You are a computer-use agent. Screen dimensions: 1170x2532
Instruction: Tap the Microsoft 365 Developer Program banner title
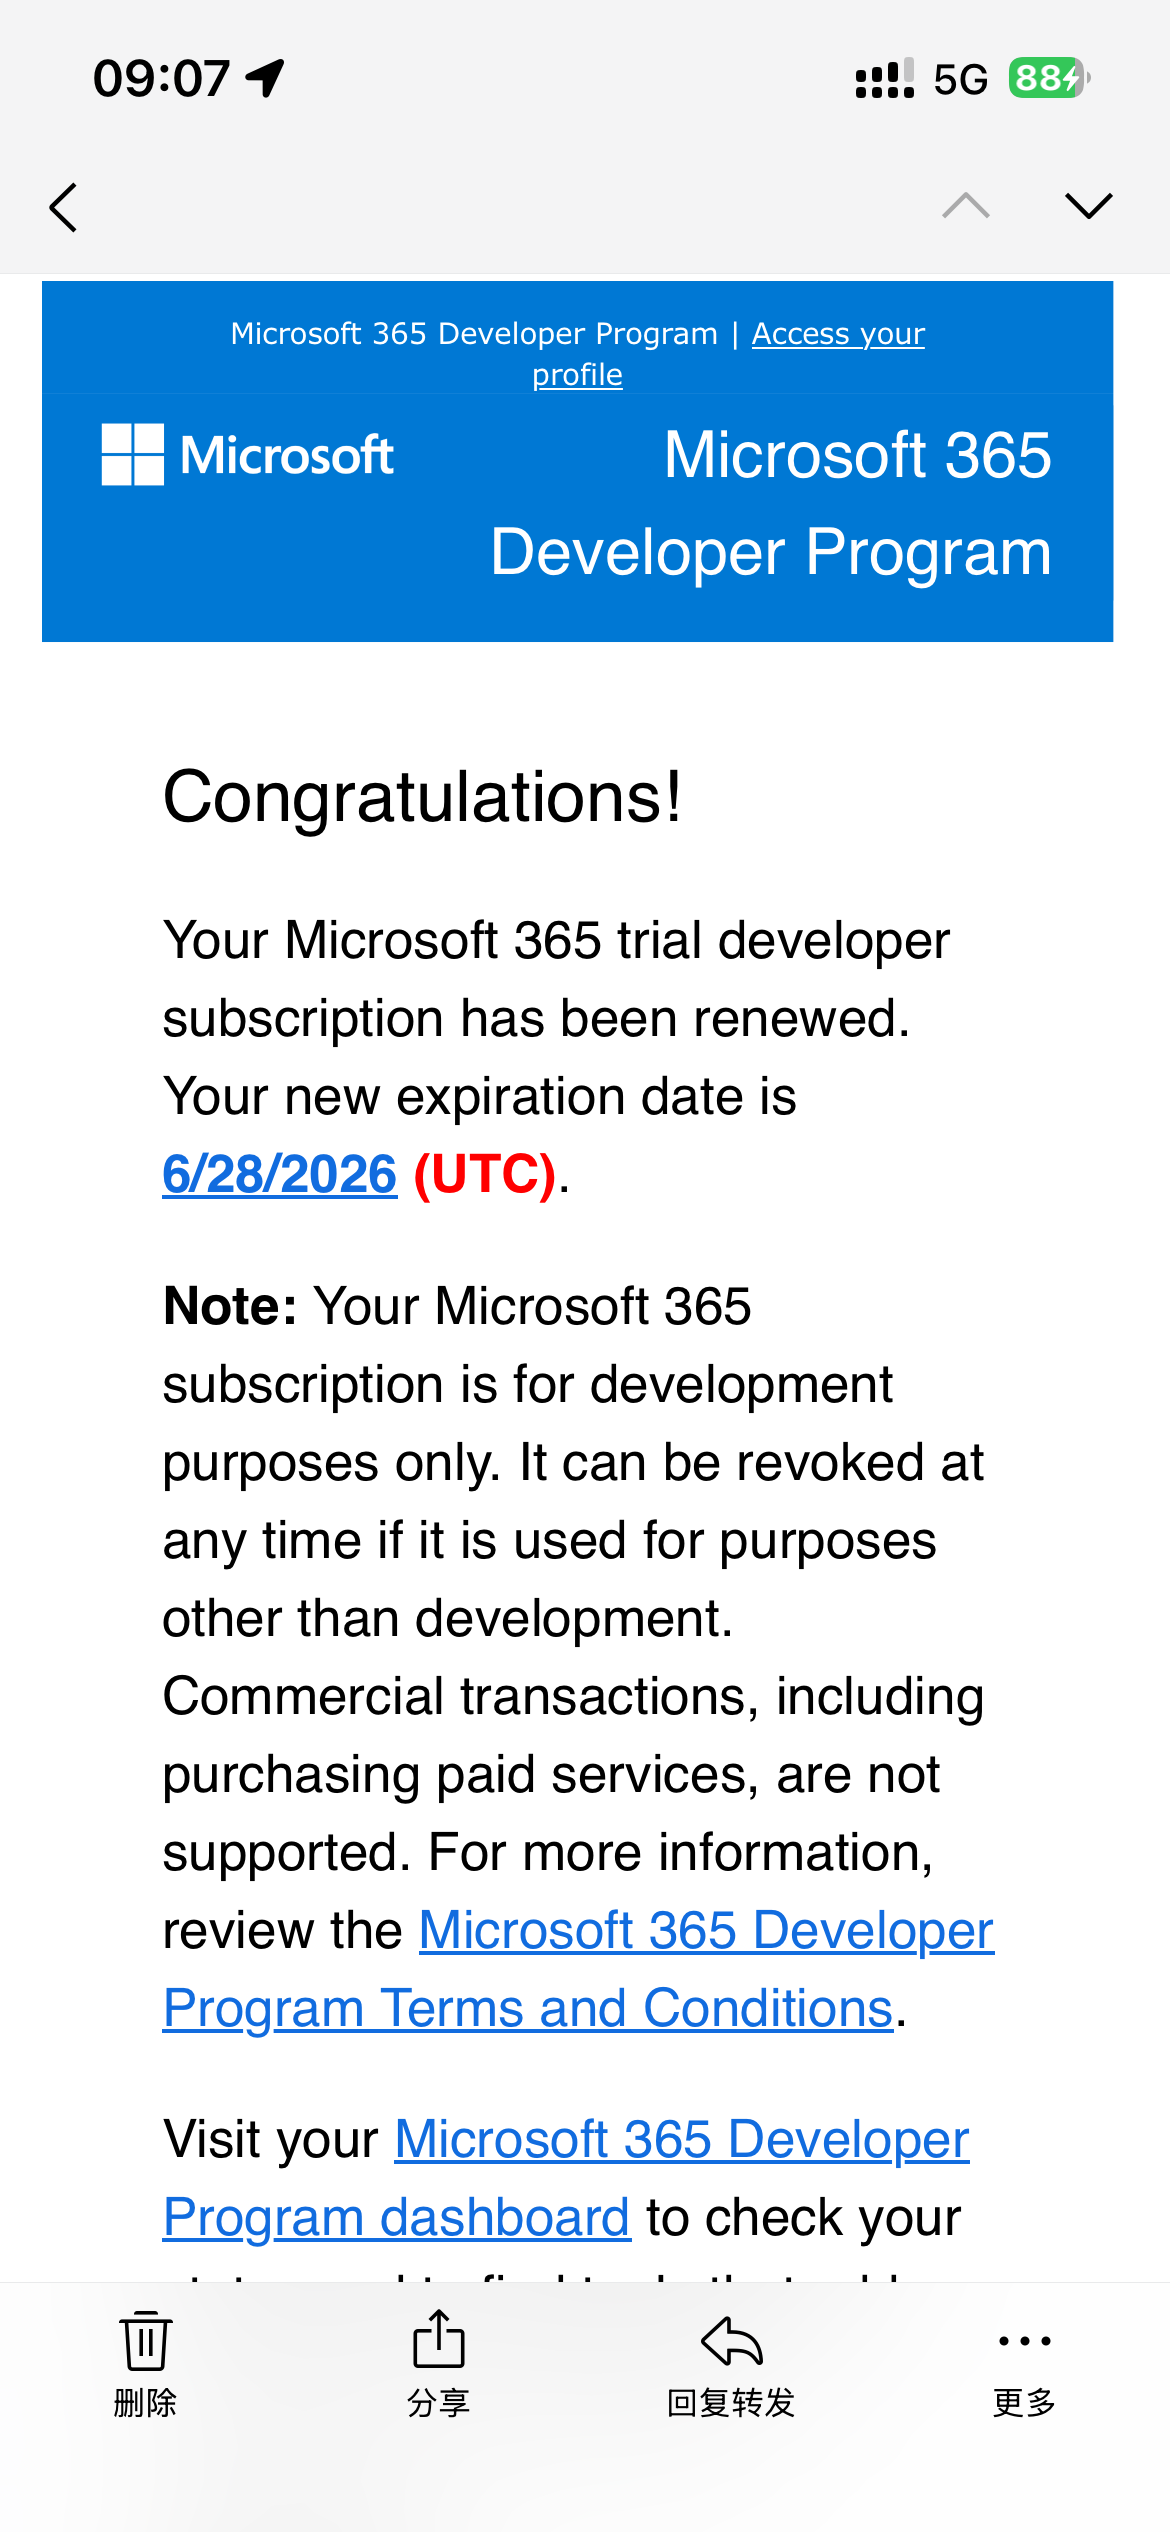pos(771,503)
